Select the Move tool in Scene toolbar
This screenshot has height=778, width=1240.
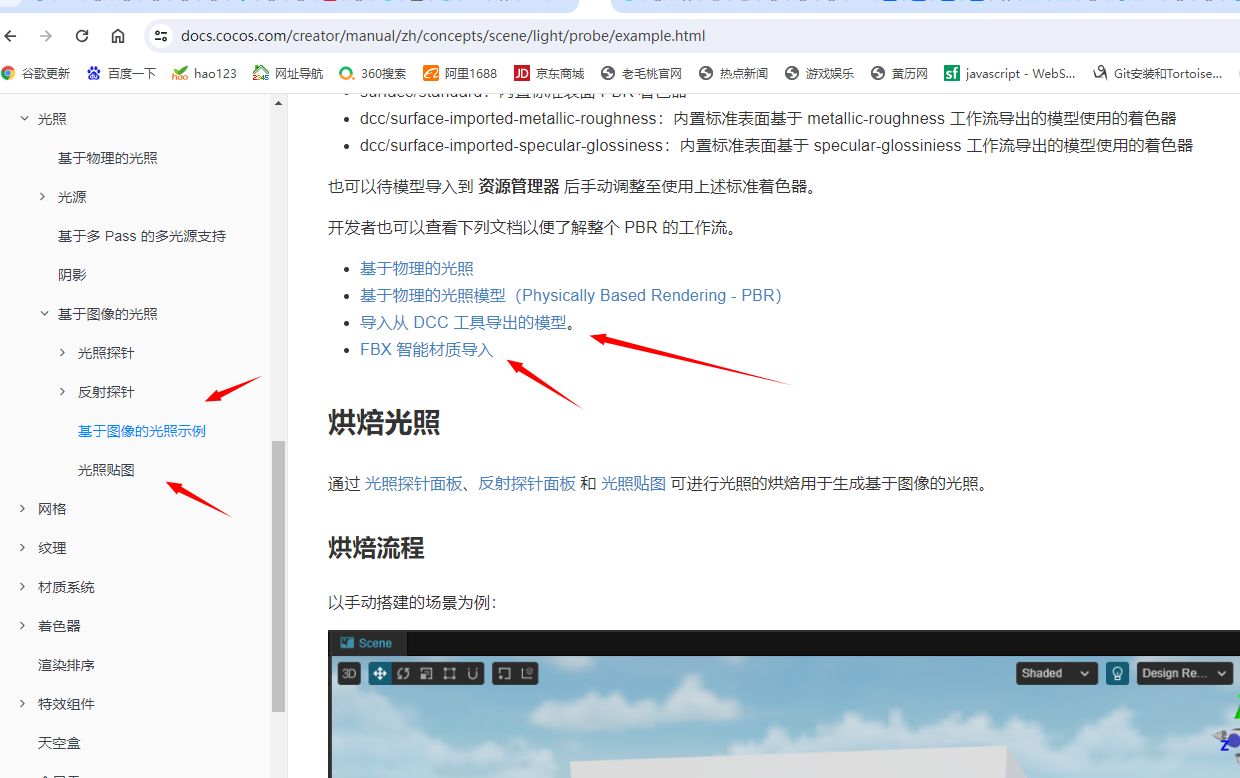[x=380, y=673]
